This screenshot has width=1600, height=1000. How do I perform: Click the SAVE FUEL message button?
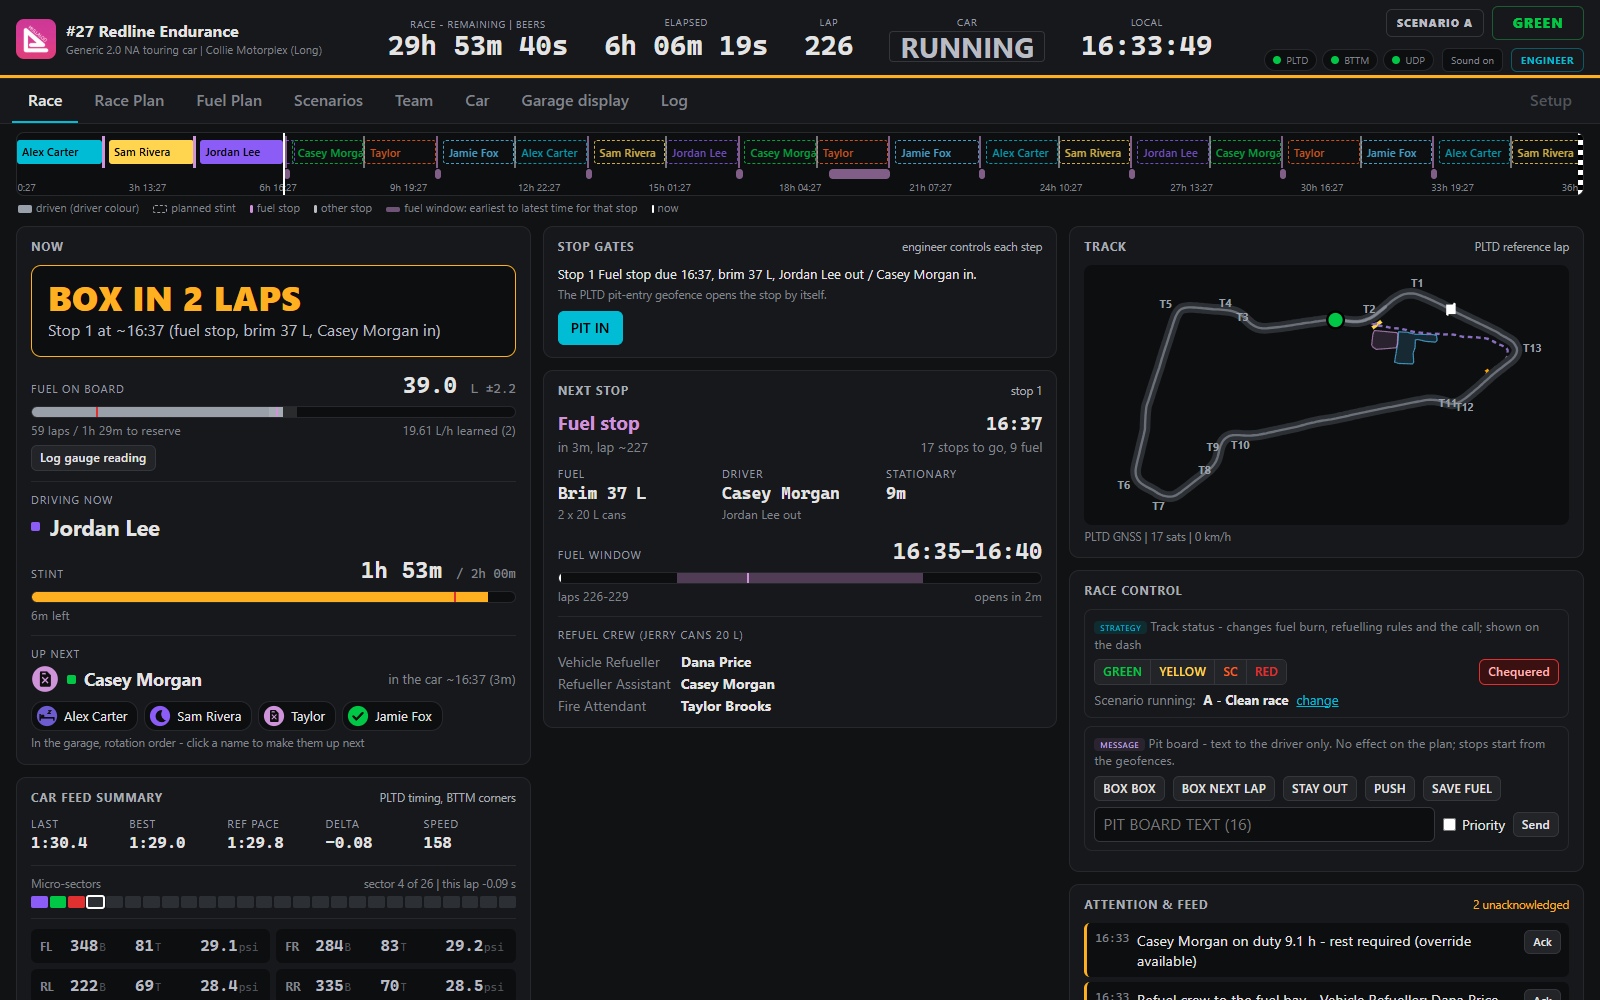click(x=1461, y=789)
